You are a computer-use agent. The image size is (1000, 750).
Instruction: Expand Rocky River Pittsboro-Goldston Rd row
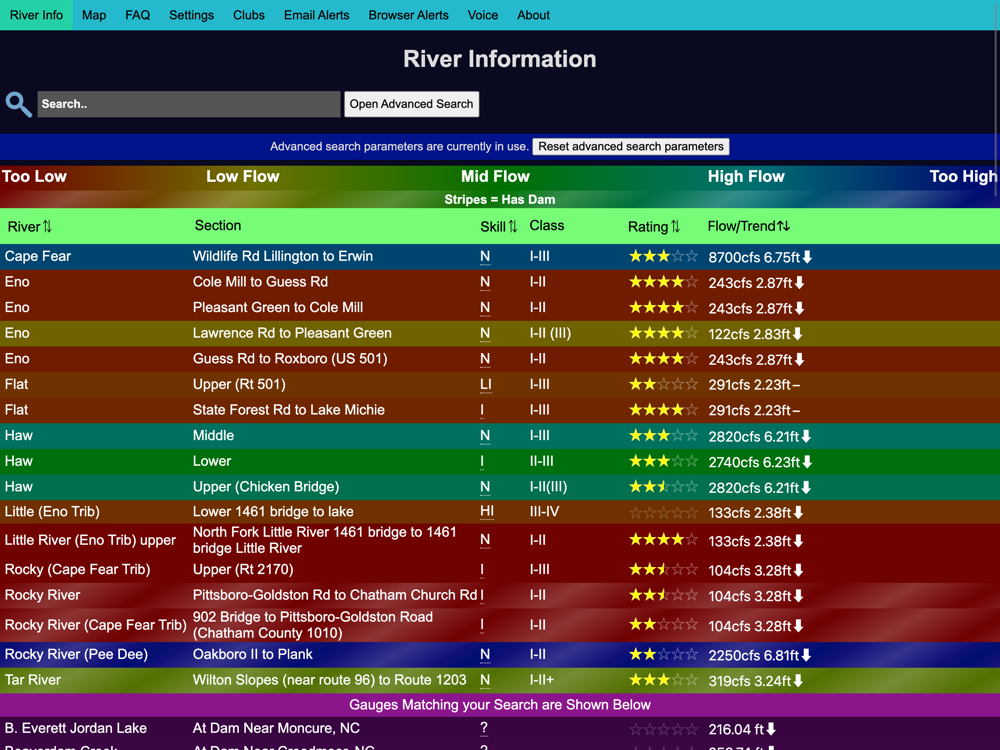[500, 595]
